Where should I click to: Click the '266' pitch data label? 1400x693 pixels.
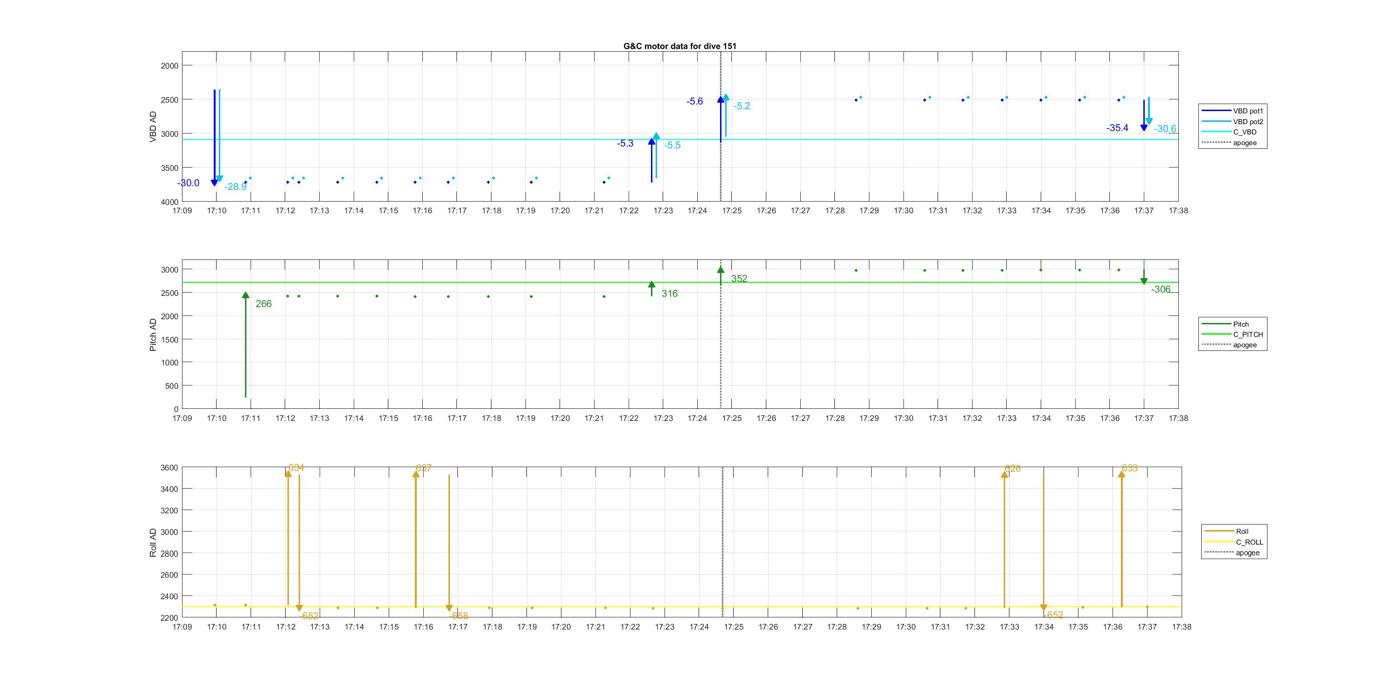point(263,304)
